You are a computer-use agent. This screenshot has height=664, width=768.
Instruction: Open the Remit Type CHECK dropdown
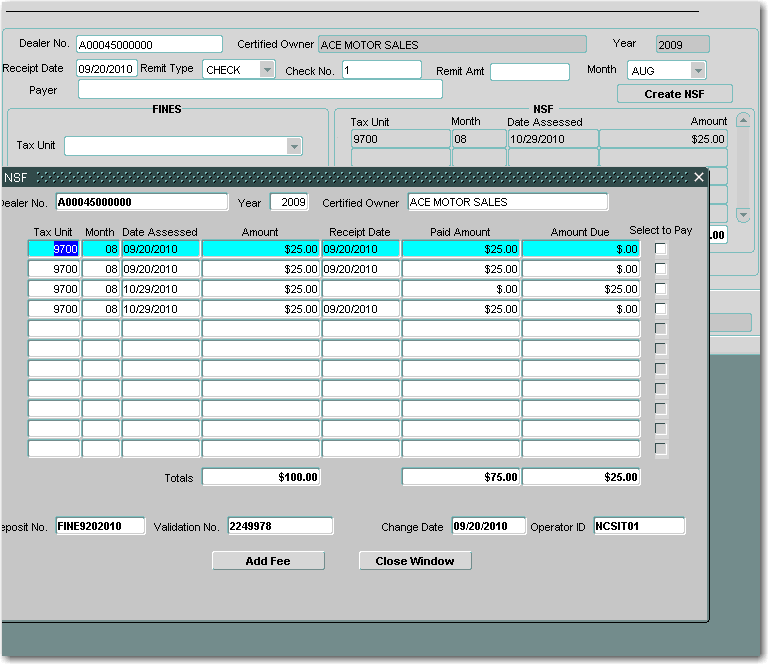point(266,70)
